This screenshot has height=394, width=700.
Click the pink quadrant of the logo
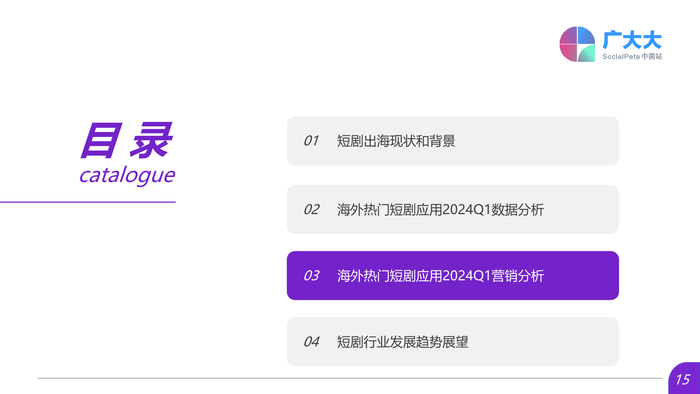[x=569, y=53]
